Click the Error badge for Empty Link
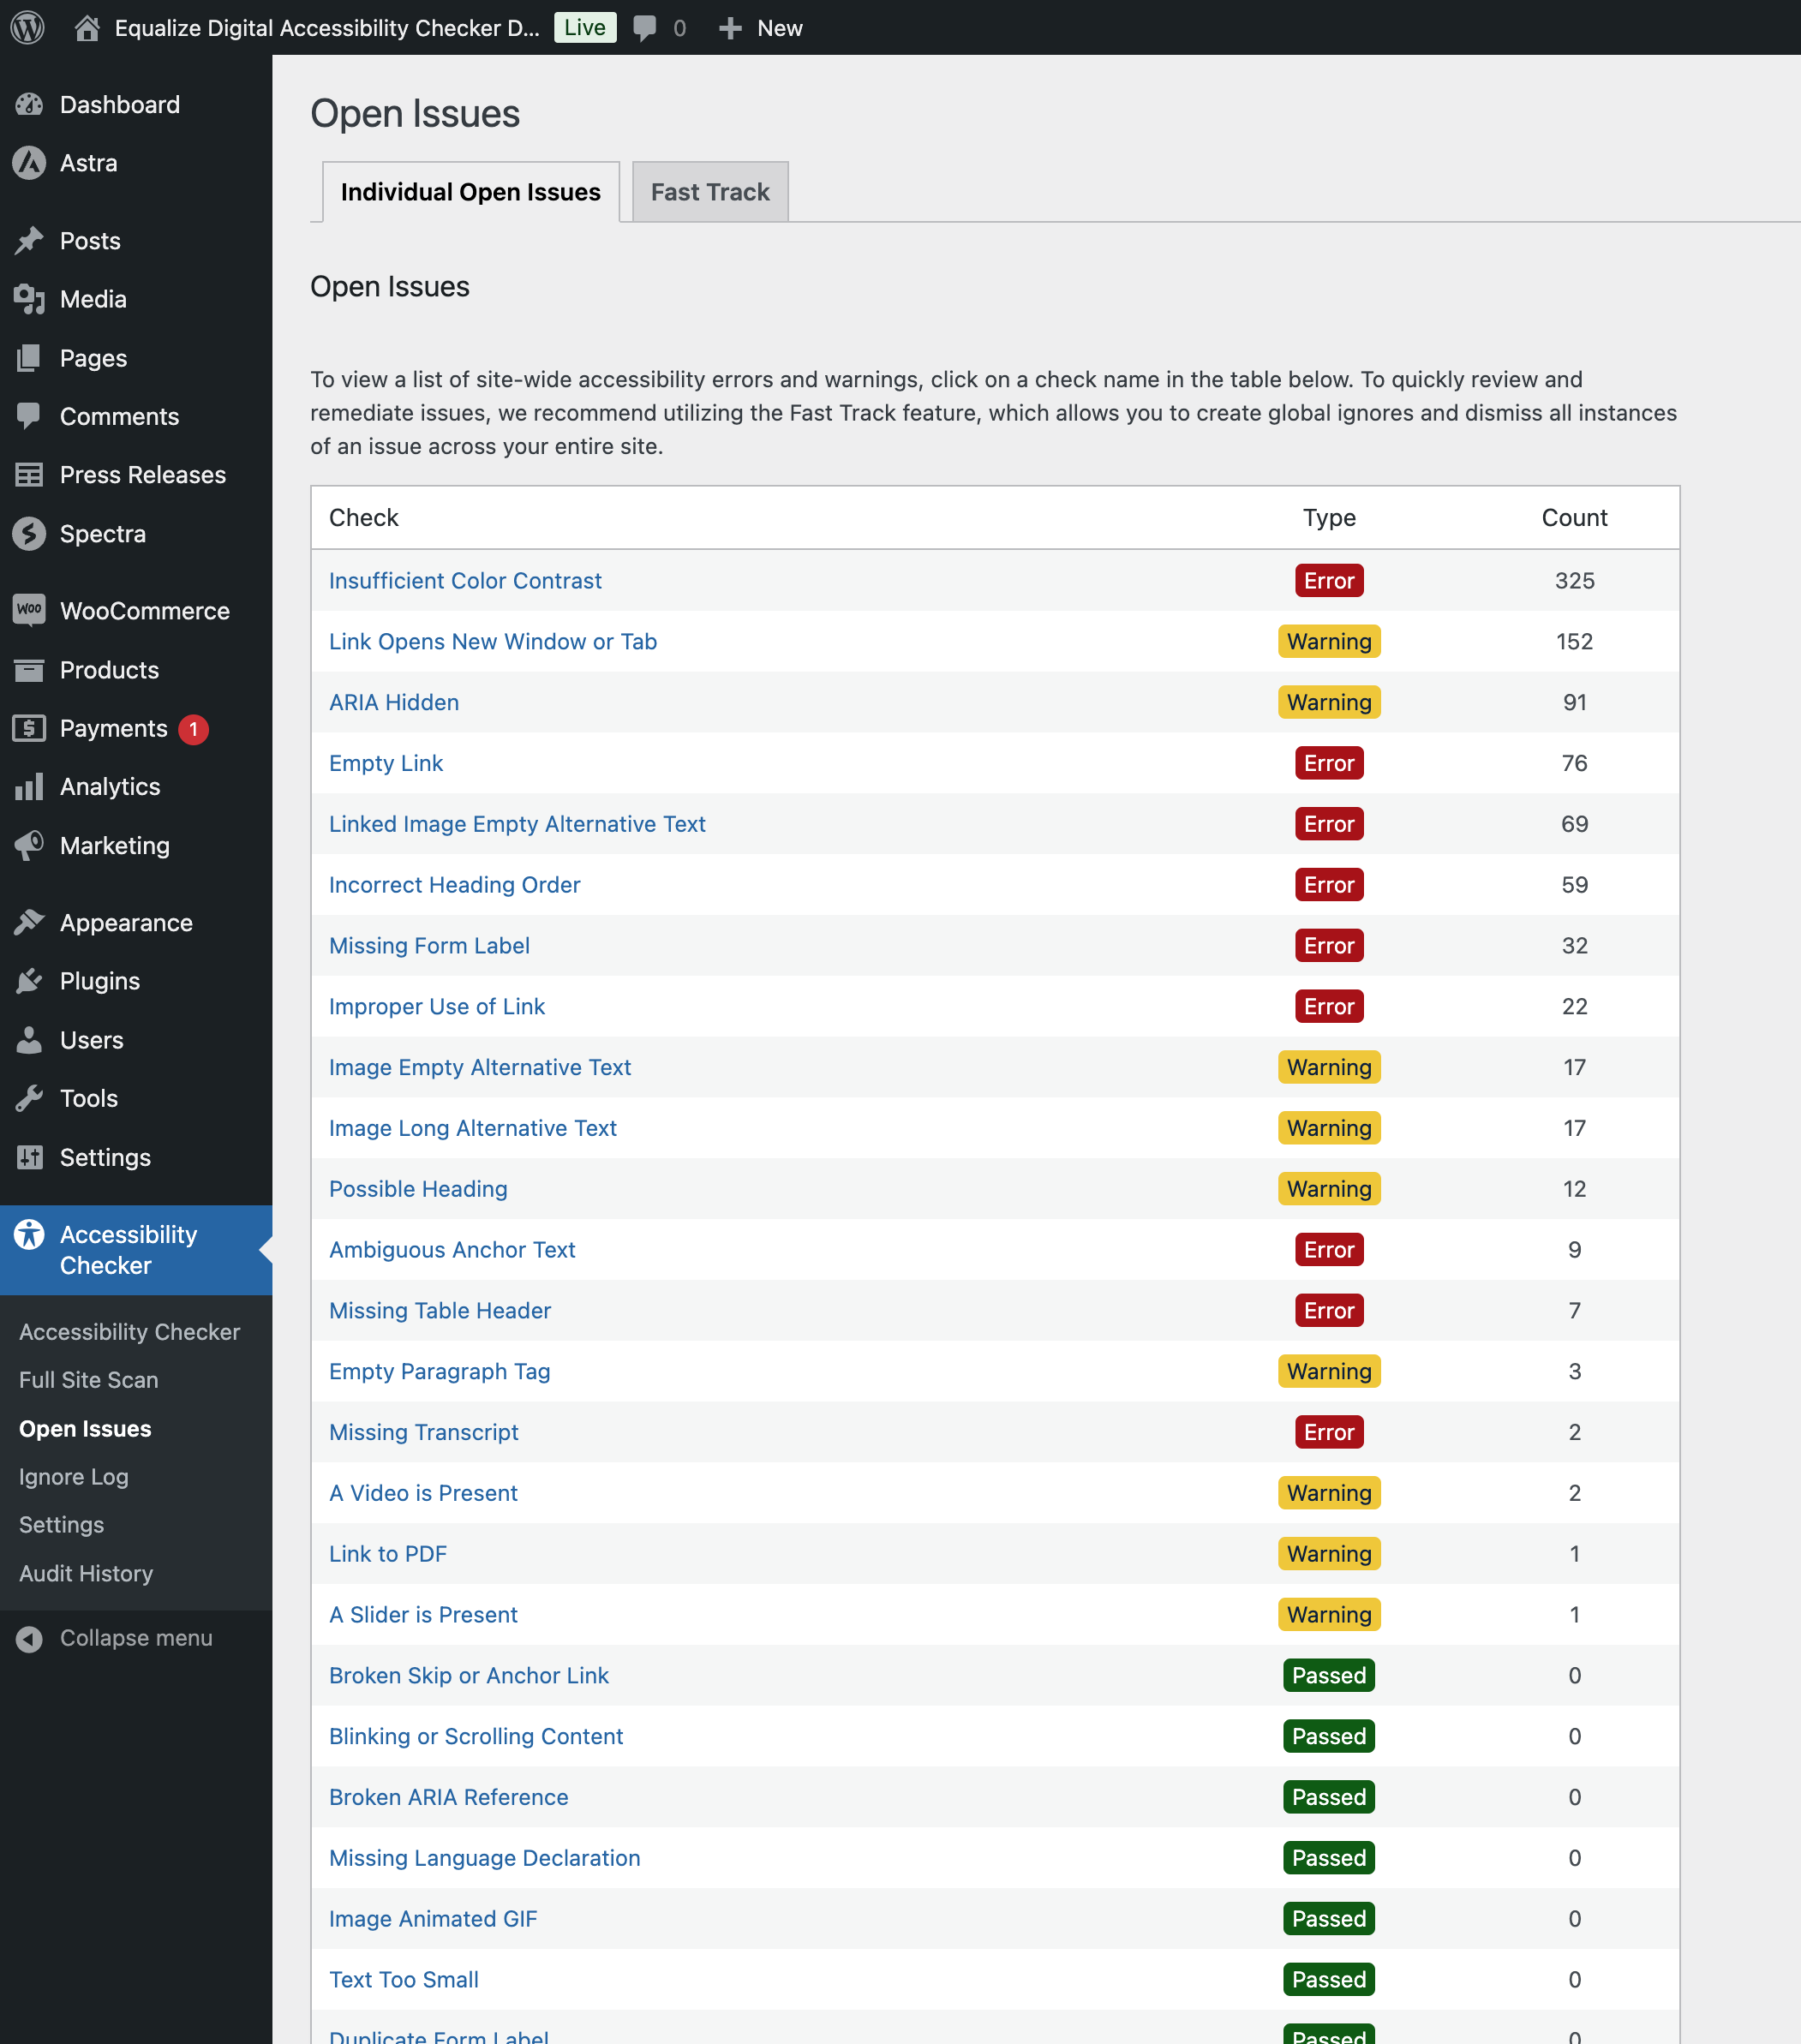Image resolution: width=1801 pixels, height=2044 pixels. [1329, 764]
